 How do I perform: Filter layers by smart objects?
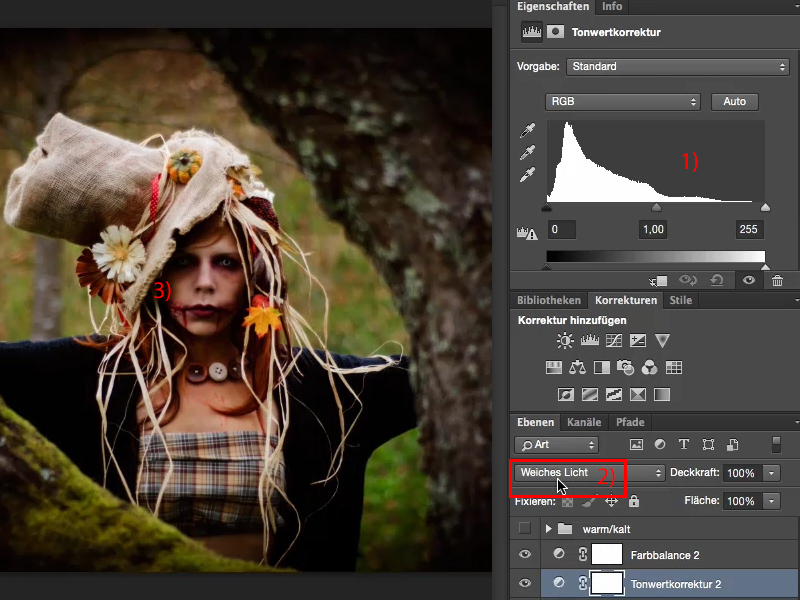click(732, 444)
